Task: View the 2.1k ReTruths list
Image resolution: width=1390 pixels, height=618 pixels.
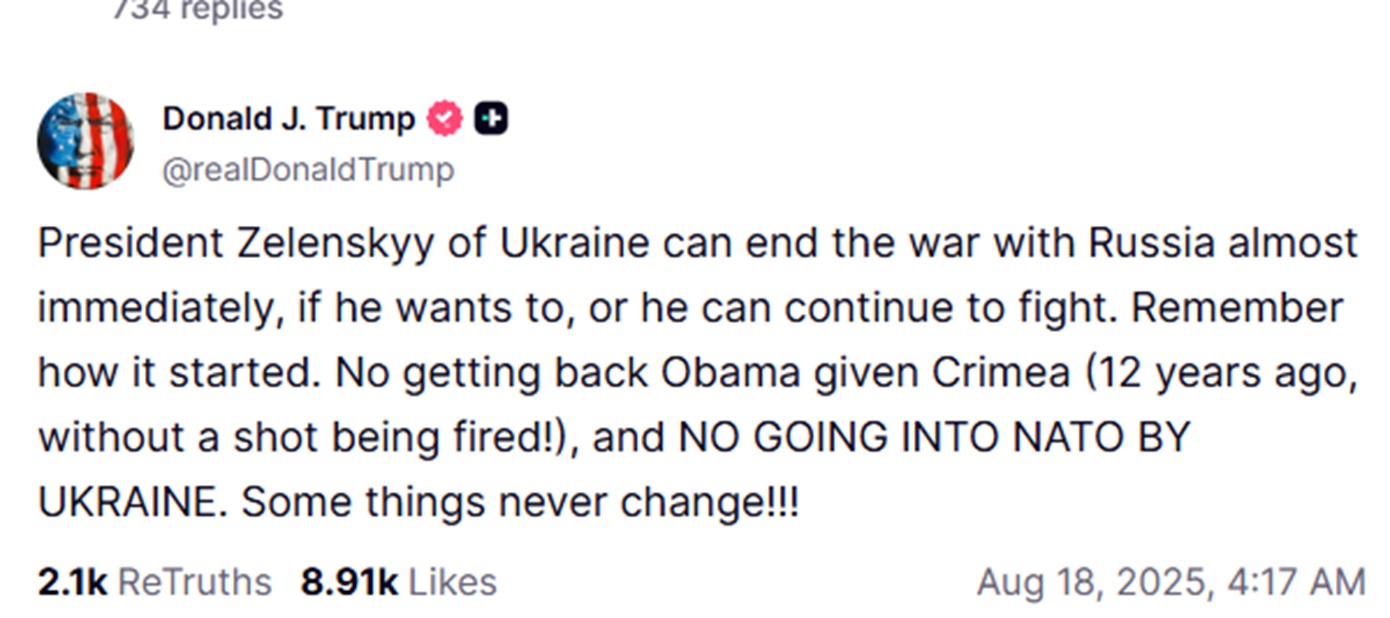Action: tap(154, 582)
